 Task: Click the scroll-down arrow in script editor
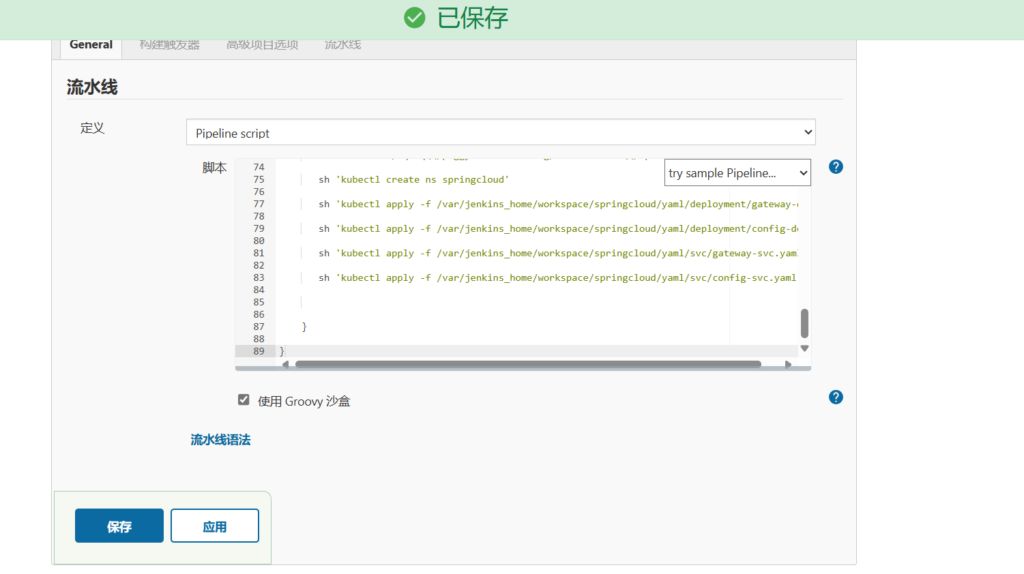(x=804, y=348)
